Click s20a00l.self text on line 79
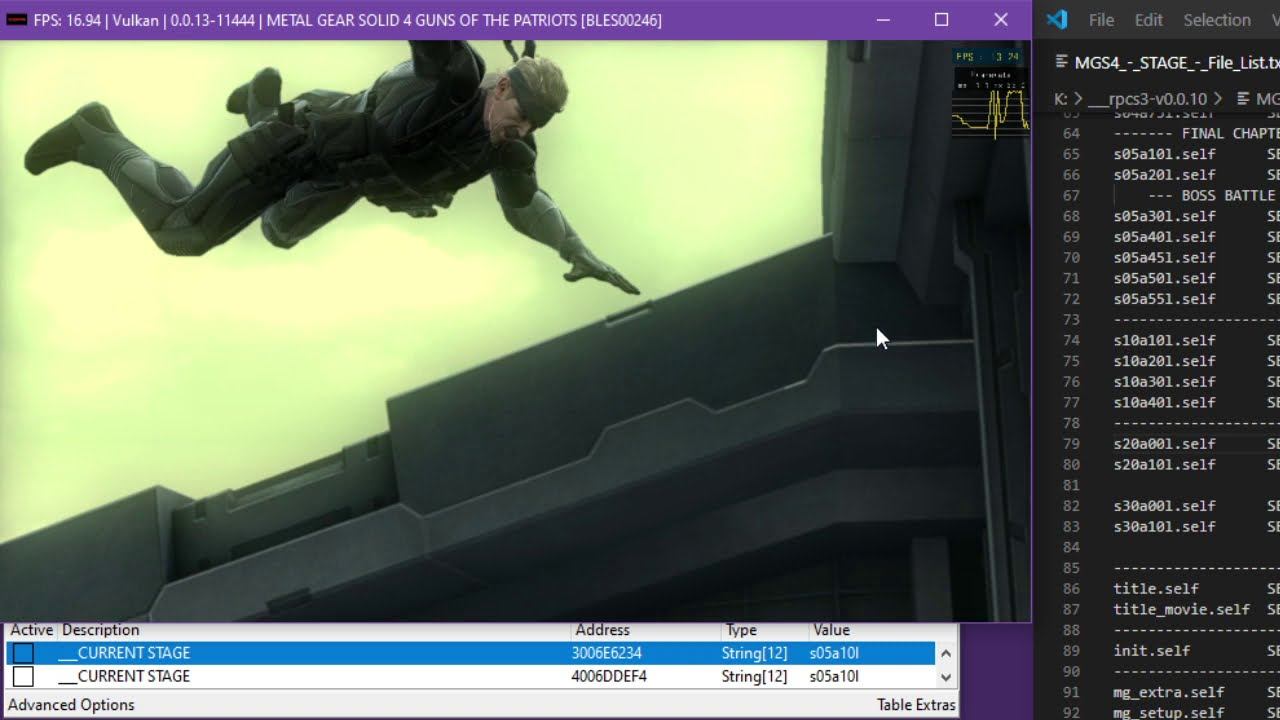Screen dimensions: 1280x720 [1165, 444]
